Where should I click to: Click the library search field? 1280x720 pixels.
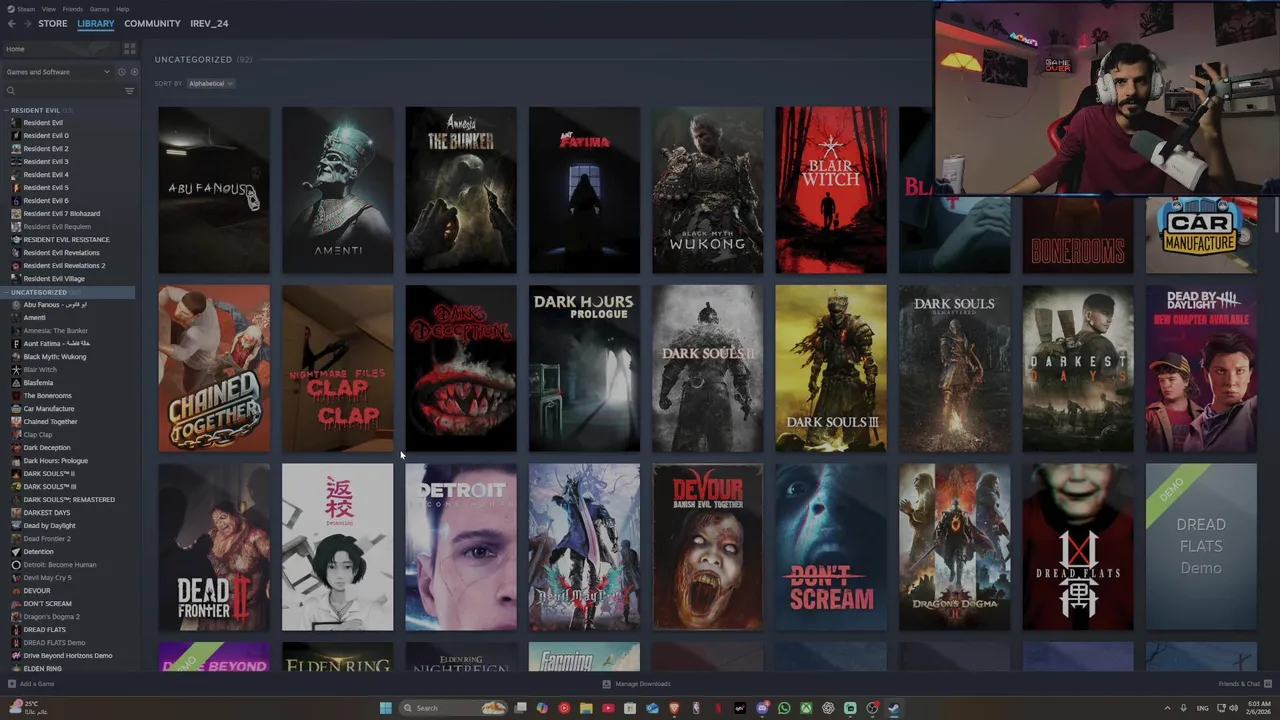(68, 91)
